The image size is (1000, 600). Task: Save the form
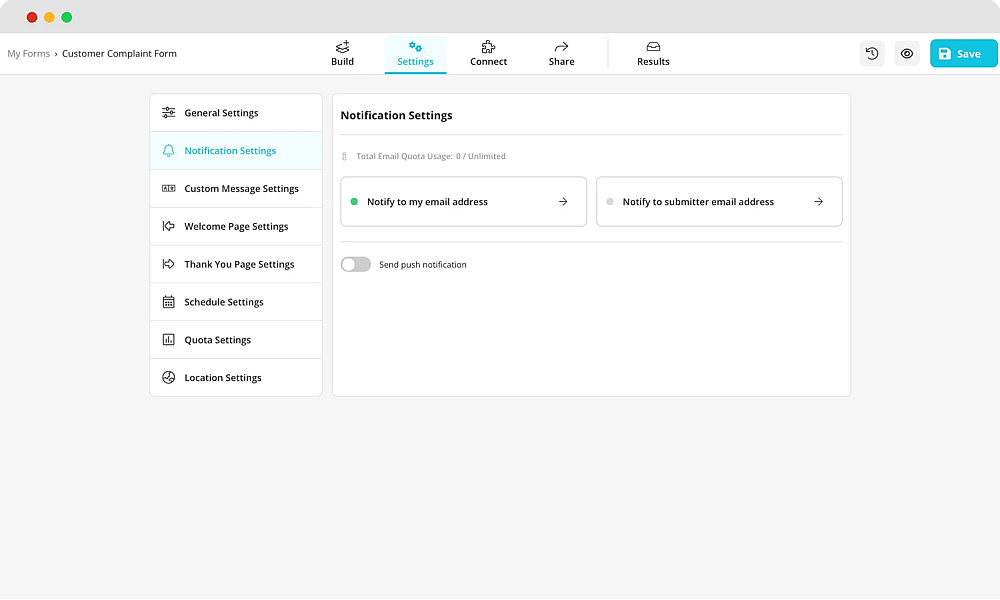(x=963, y=54)
